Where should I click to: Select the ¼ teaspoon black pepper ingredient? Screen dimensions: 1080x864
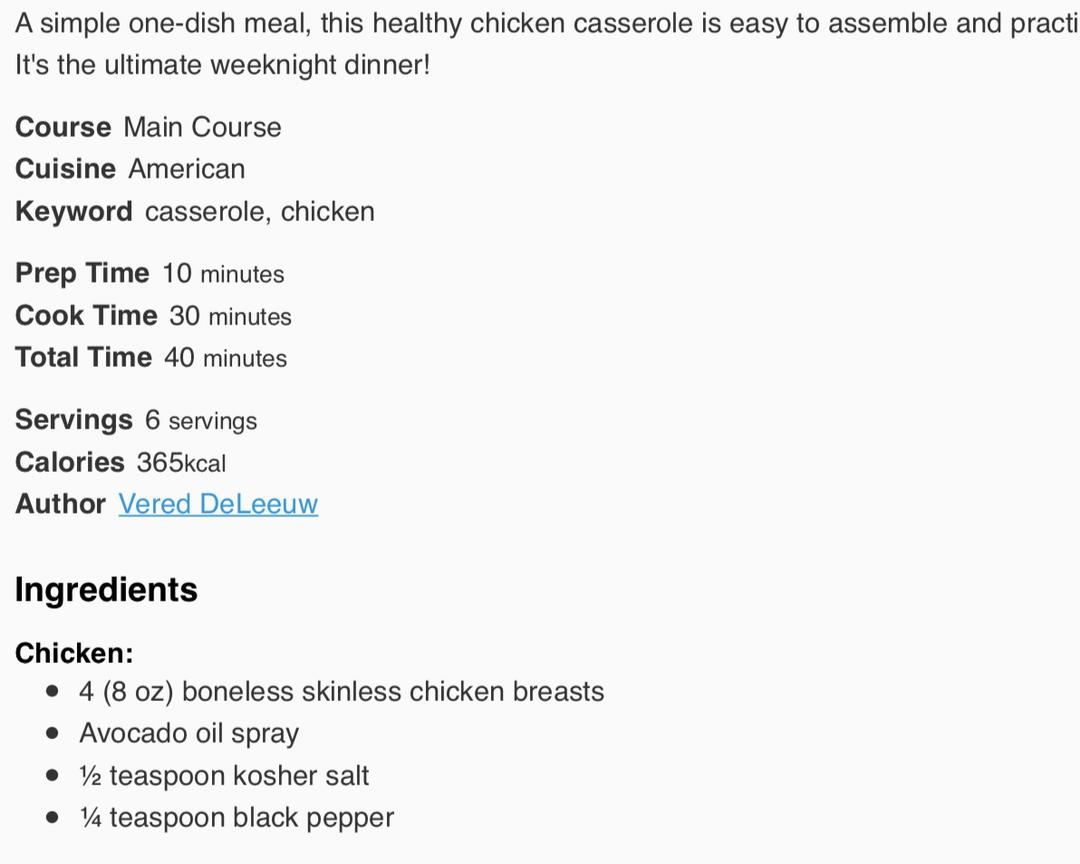coord(236,818)
